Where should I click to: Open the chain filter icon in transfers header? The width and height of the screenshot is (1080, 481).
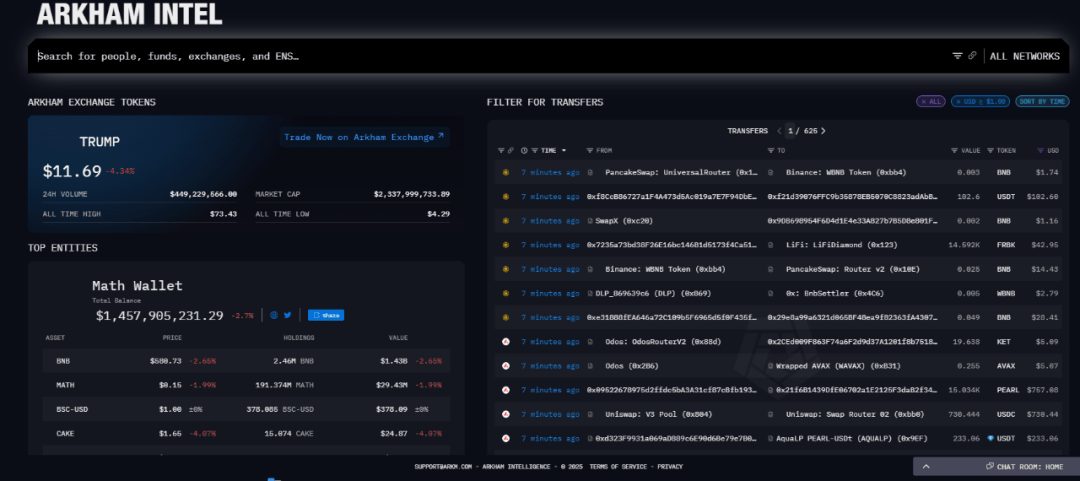click(x=501, y=150)
